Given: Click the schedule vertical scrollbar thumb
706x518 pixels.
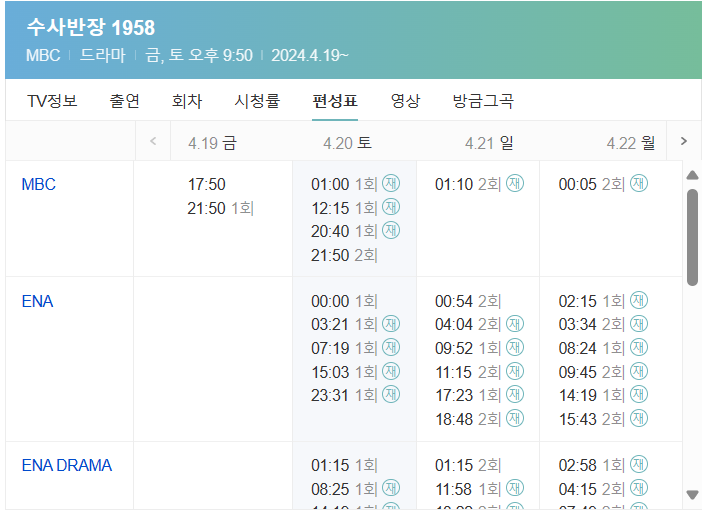Looking at the screenshot, I should (x=692, y=237).
